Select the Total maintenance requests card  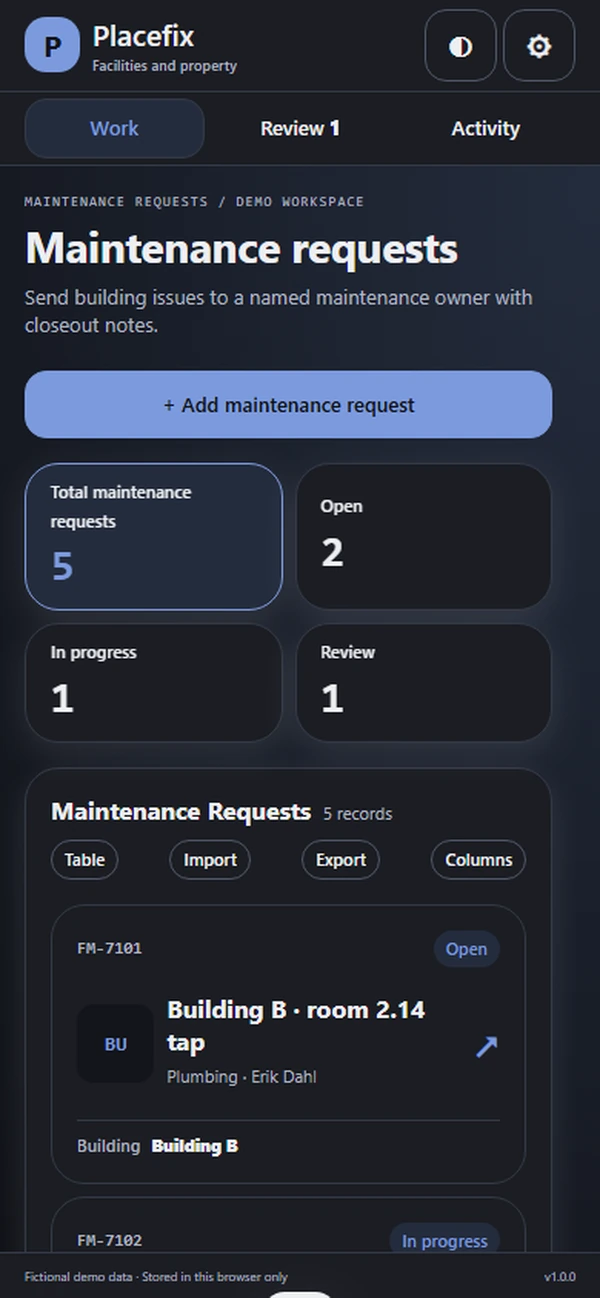154,536
